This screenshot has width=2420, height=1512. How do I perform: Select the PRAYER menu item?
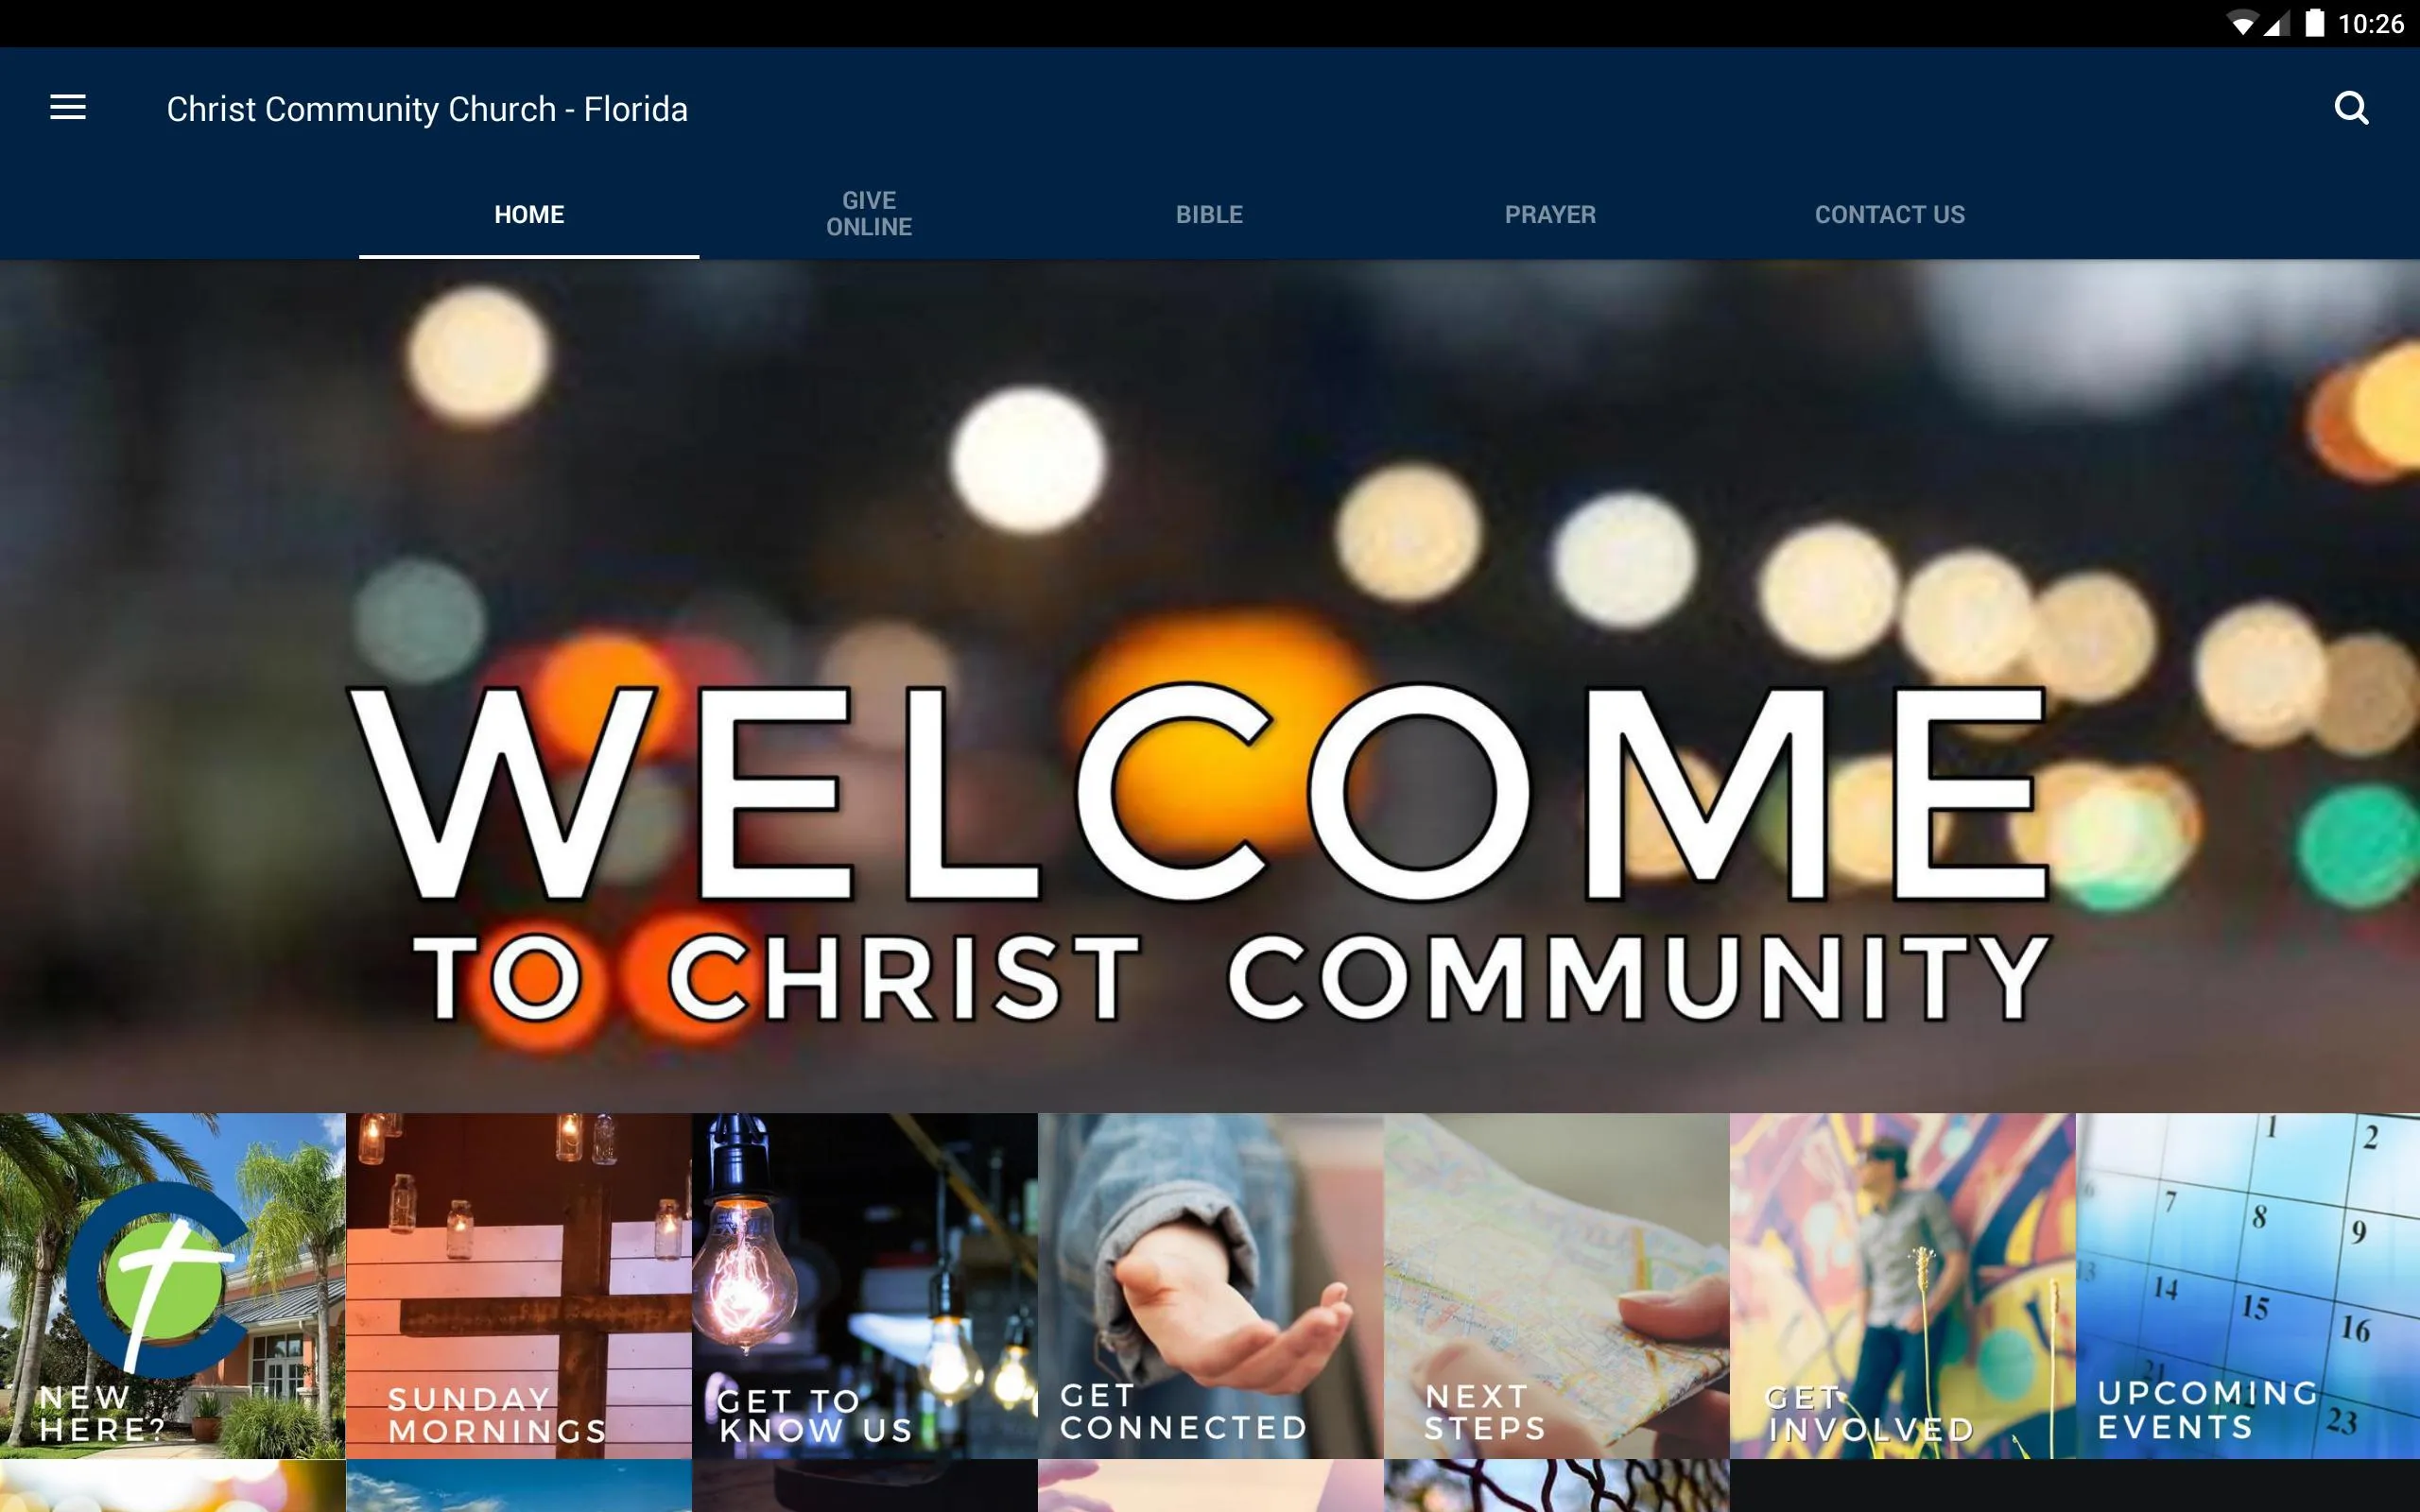[x=1550, y=213]
